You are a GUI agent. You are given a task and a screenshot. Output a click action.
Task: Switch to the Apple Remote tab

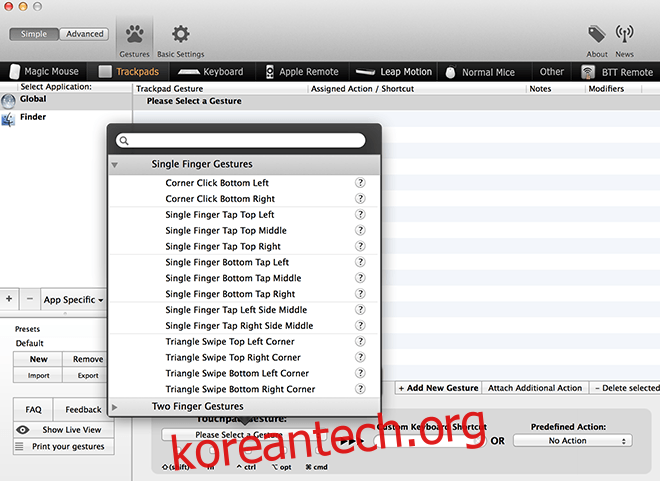302,72
